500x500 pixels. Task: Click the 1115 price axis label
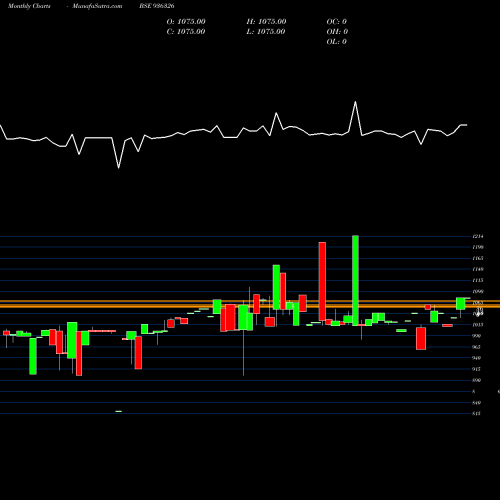478,280
